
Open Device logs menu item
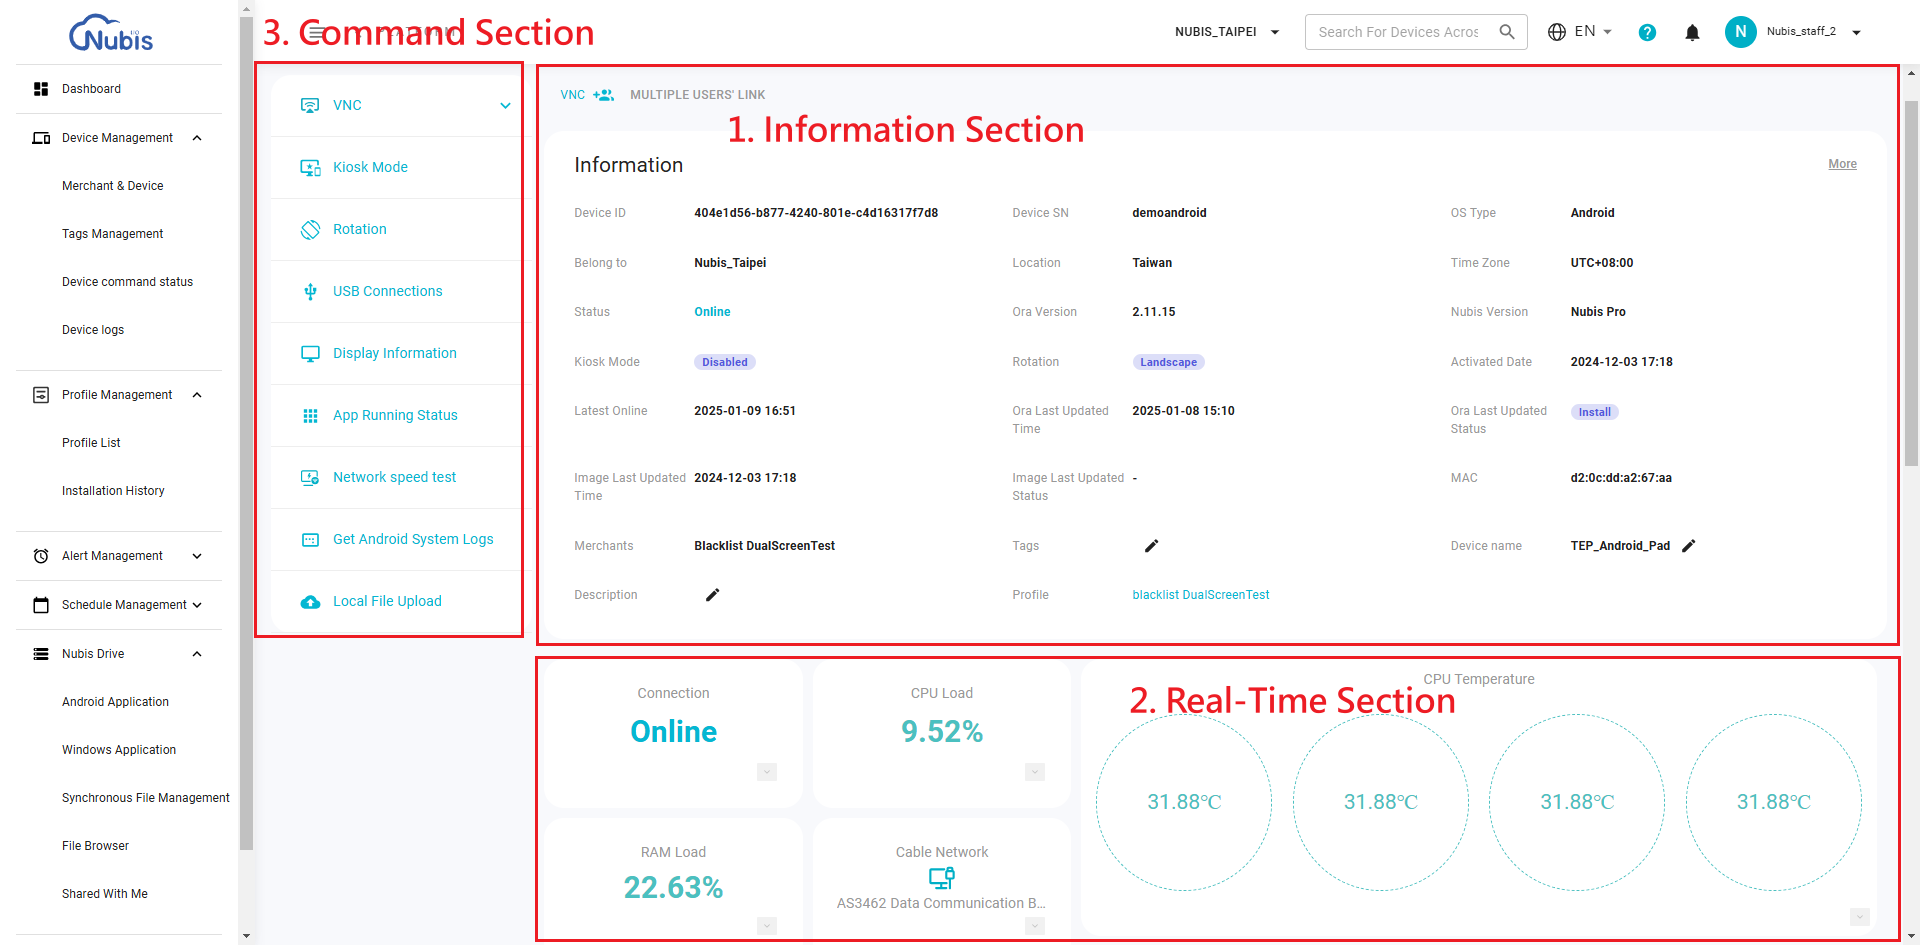(x=93, y=330)
